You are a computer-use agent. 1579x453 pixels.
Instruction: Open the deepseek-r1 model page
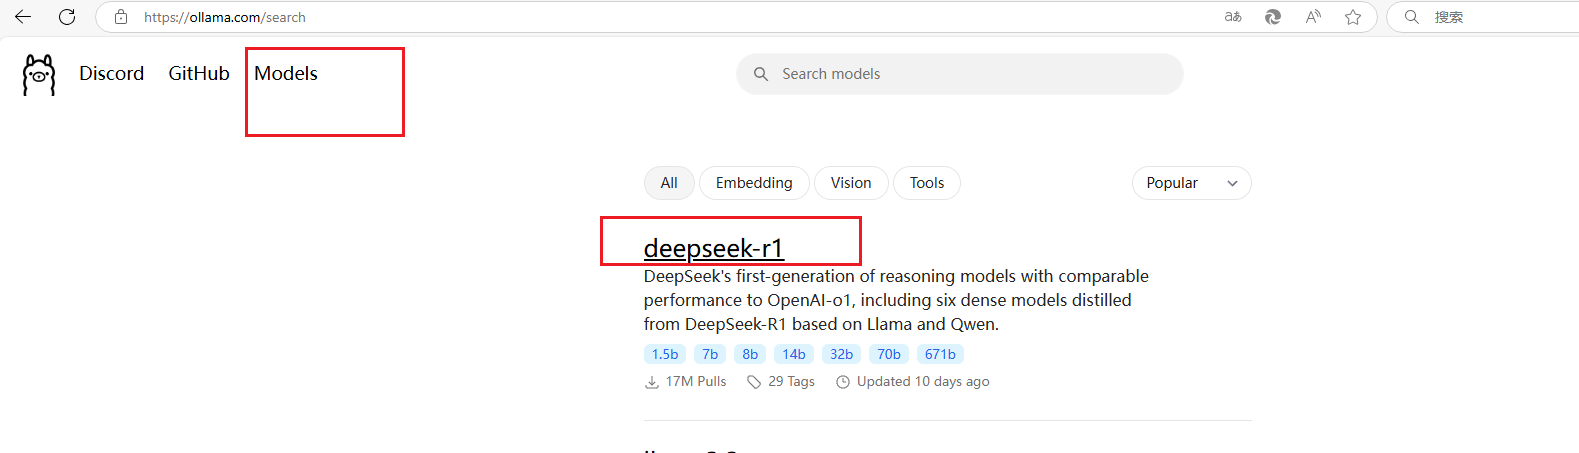[x=713, y=248]
